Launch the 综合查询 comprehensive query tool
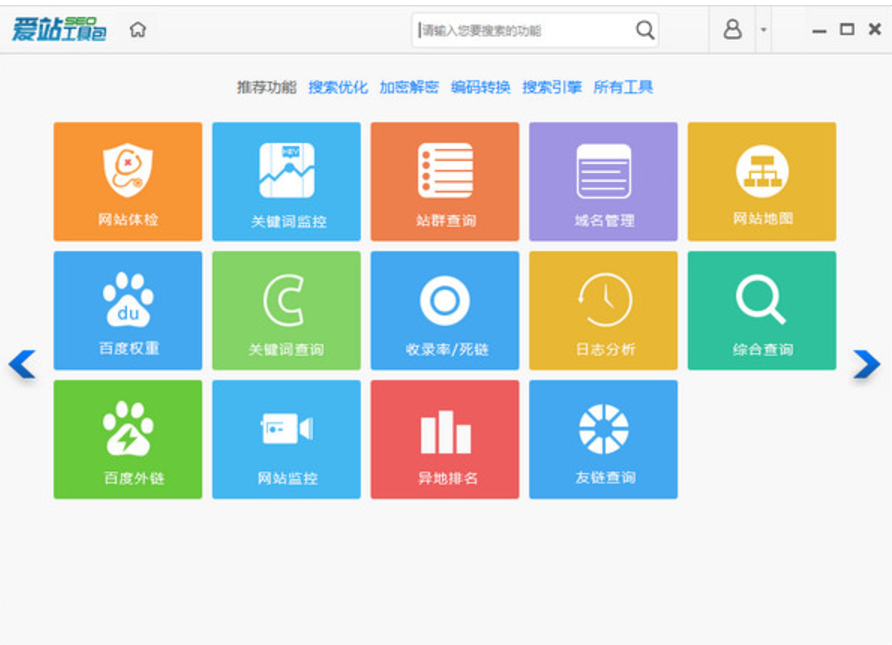The height and width of the screenshot is (645, 892). (762, 310)
